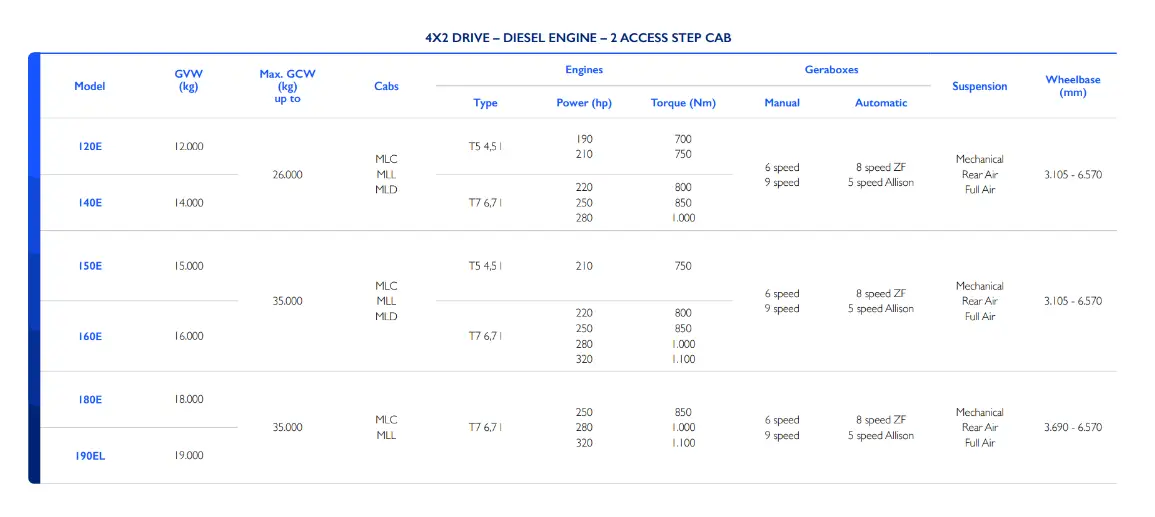Click the Wheelbase (mm) column header

(x=1072, y=86)
